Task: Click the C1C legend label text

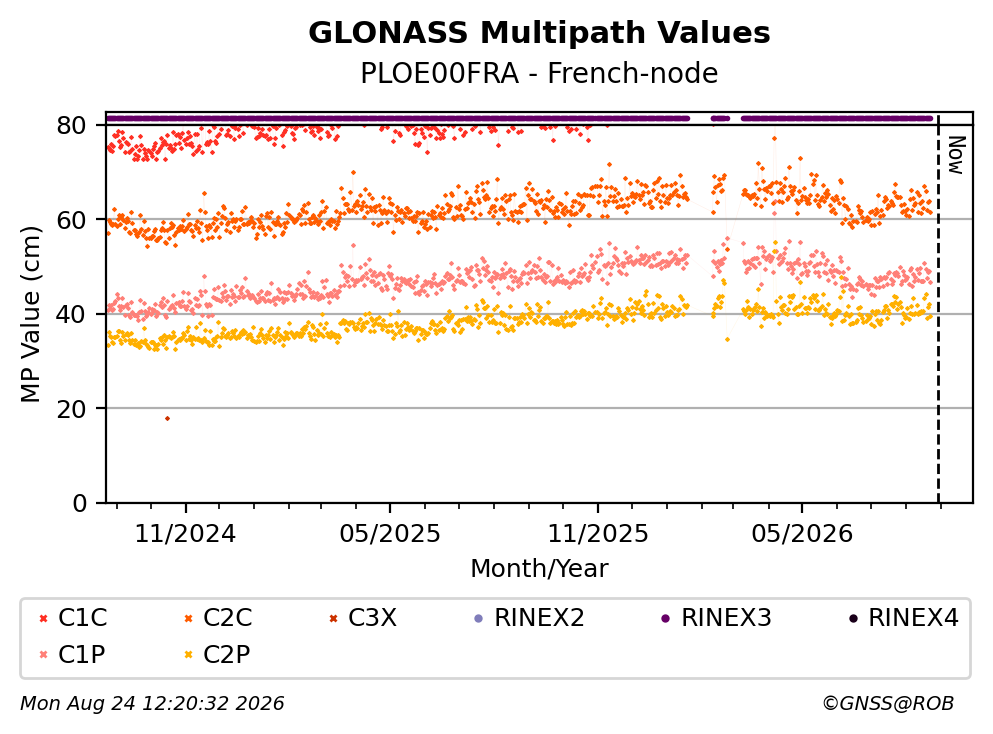Action: (x=82, y=618)
